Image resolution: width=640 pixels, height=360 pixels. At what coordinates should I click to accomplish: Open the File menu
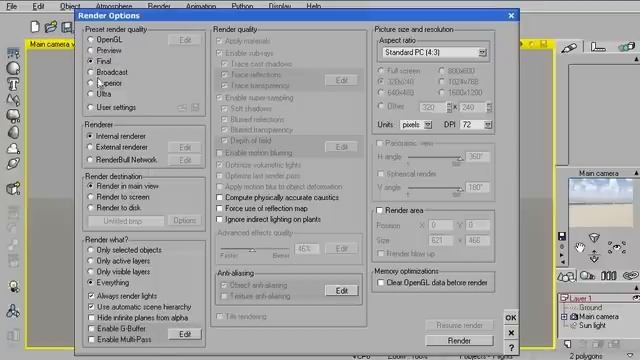point(11,6)
